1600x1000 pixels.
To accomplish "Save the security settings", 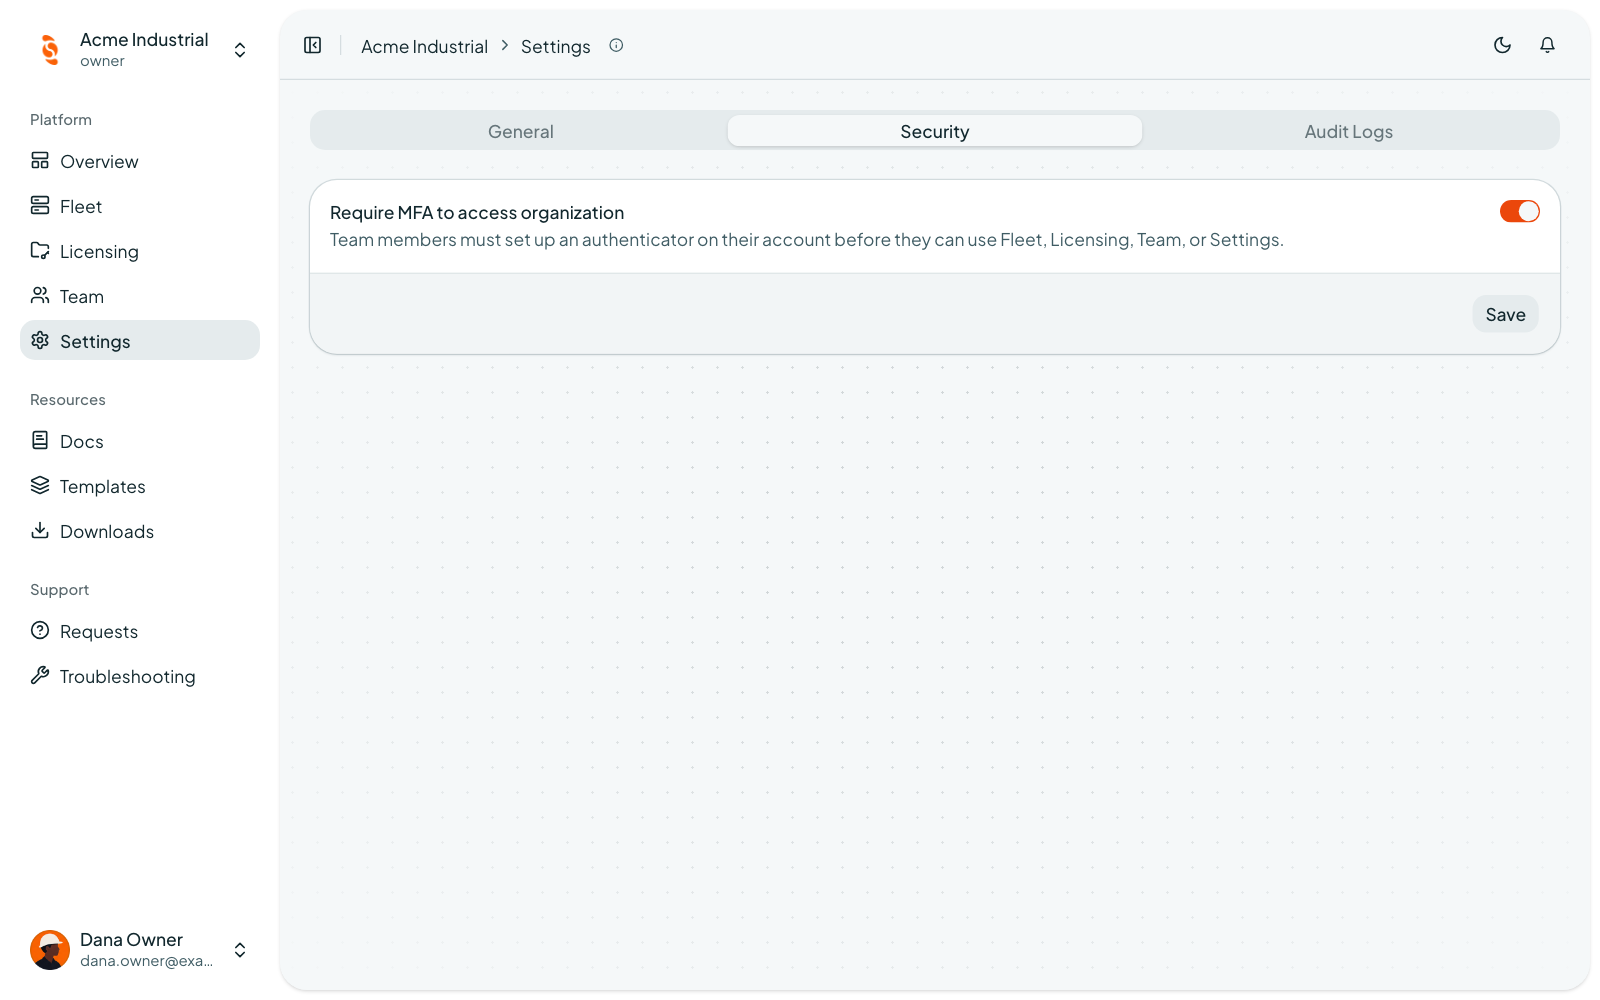I will (1505, 314).
